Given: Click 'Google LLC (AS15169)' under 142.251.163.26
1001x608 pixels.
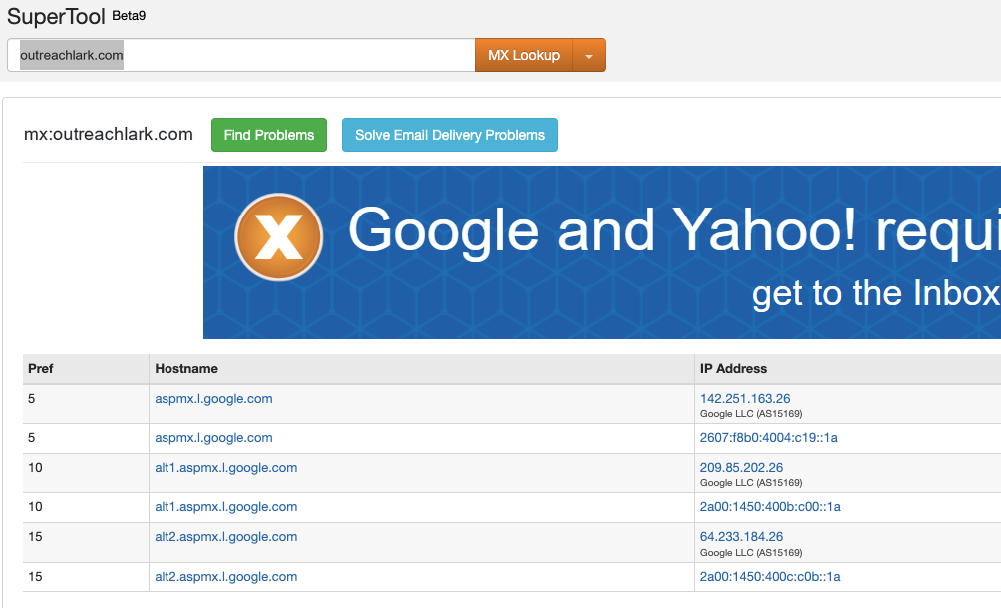Looking at the screenshot, I should [x=751, y=414].
